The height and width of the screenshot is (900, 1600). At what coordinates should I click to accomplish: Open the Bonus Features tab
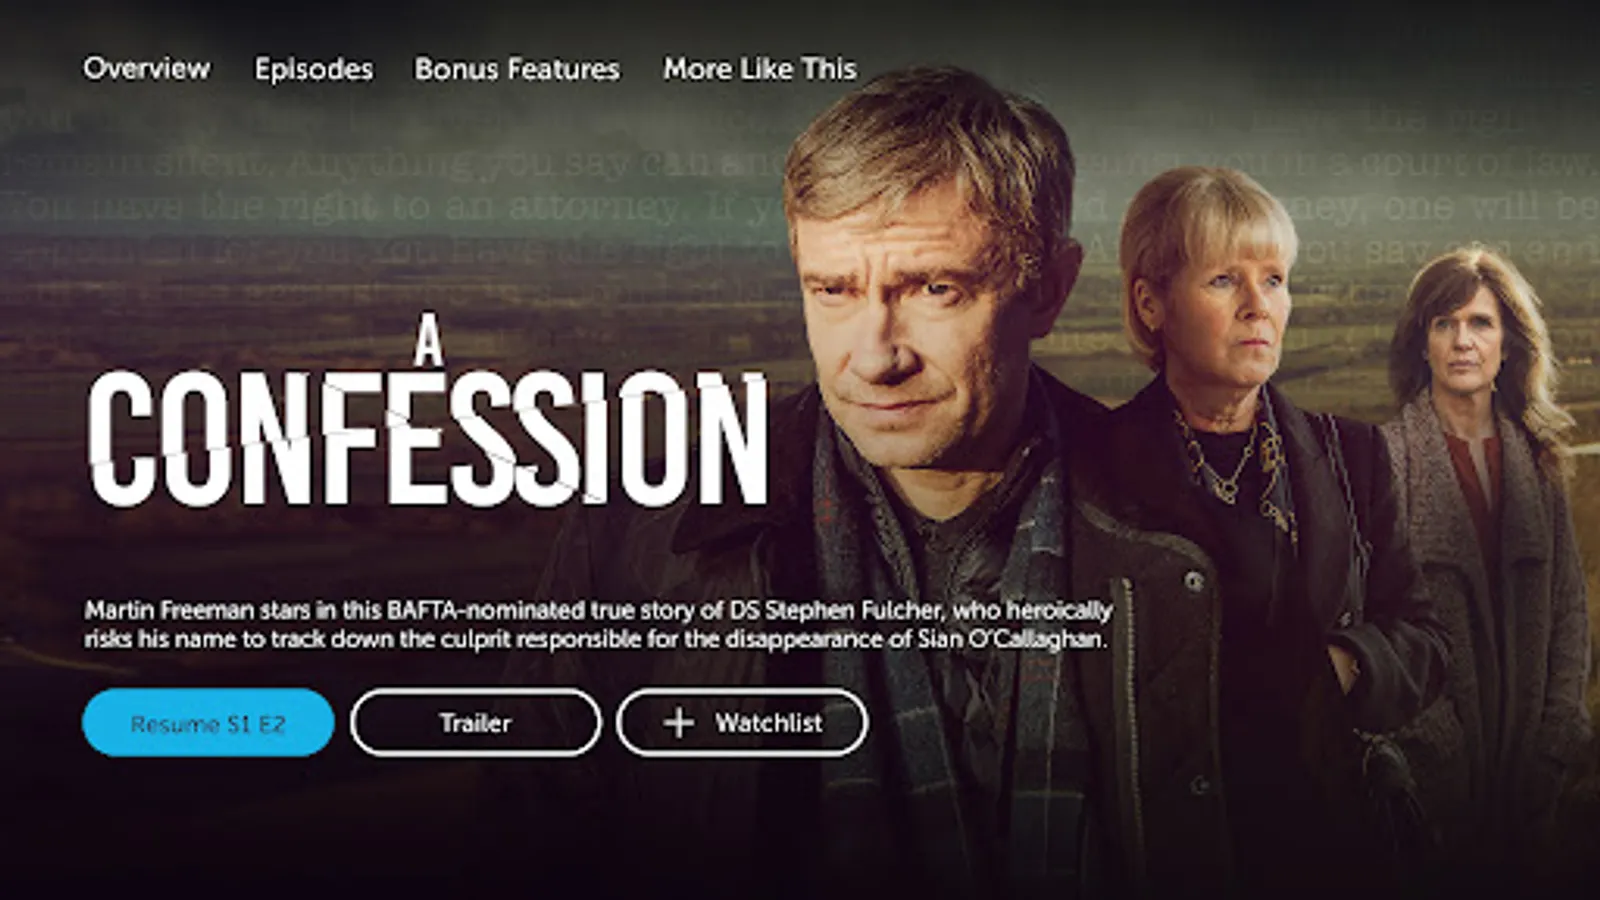click(517, 69)
